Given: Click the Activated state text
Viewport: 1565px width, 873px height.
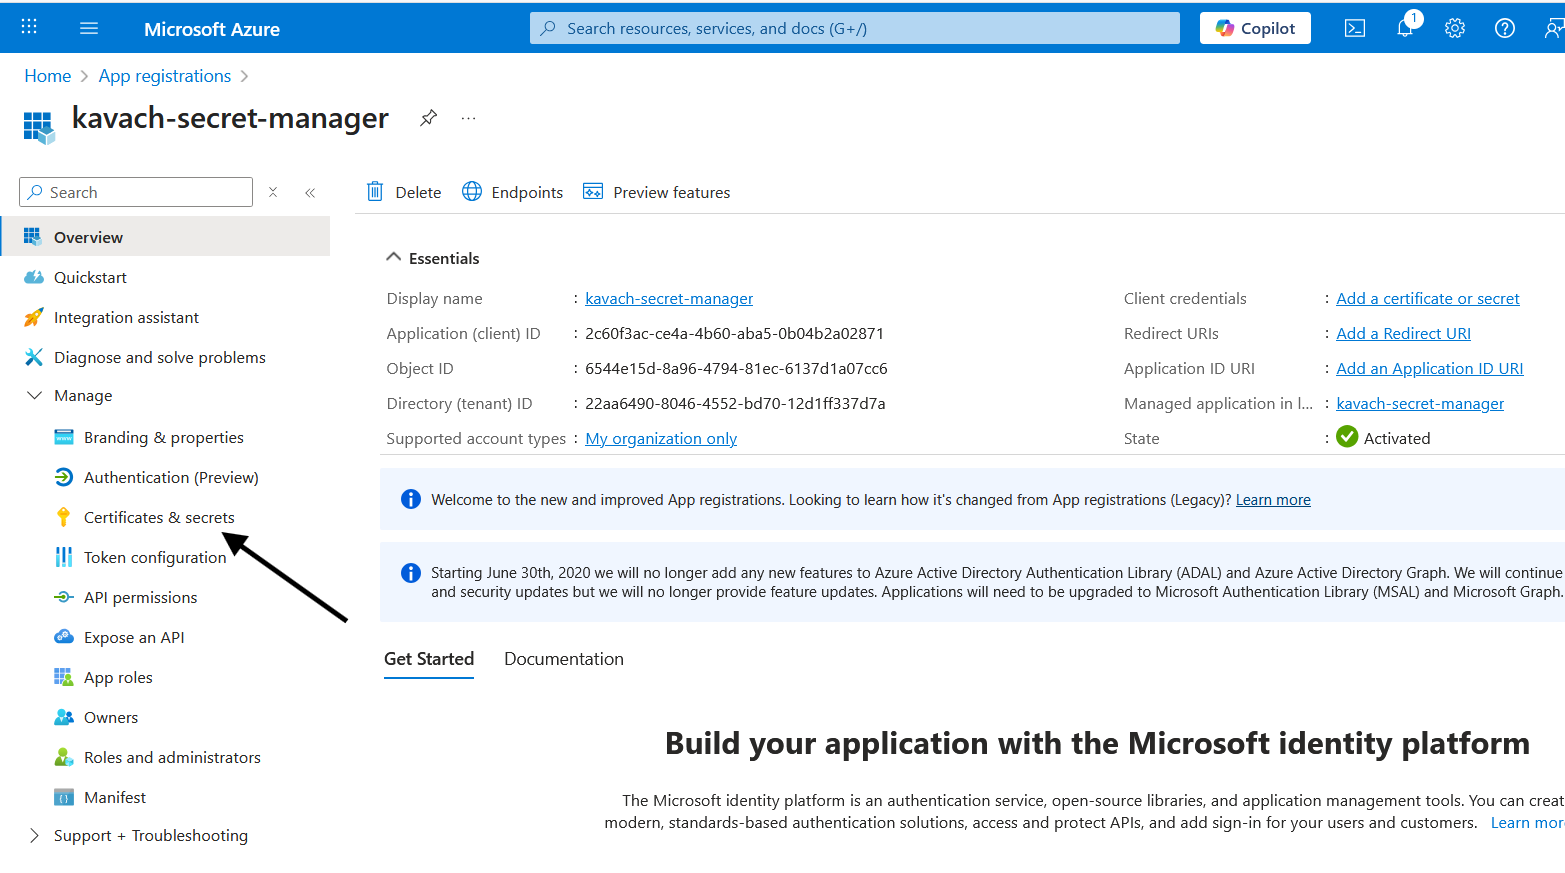Looking at the screenshot, I should point(1397,438).
